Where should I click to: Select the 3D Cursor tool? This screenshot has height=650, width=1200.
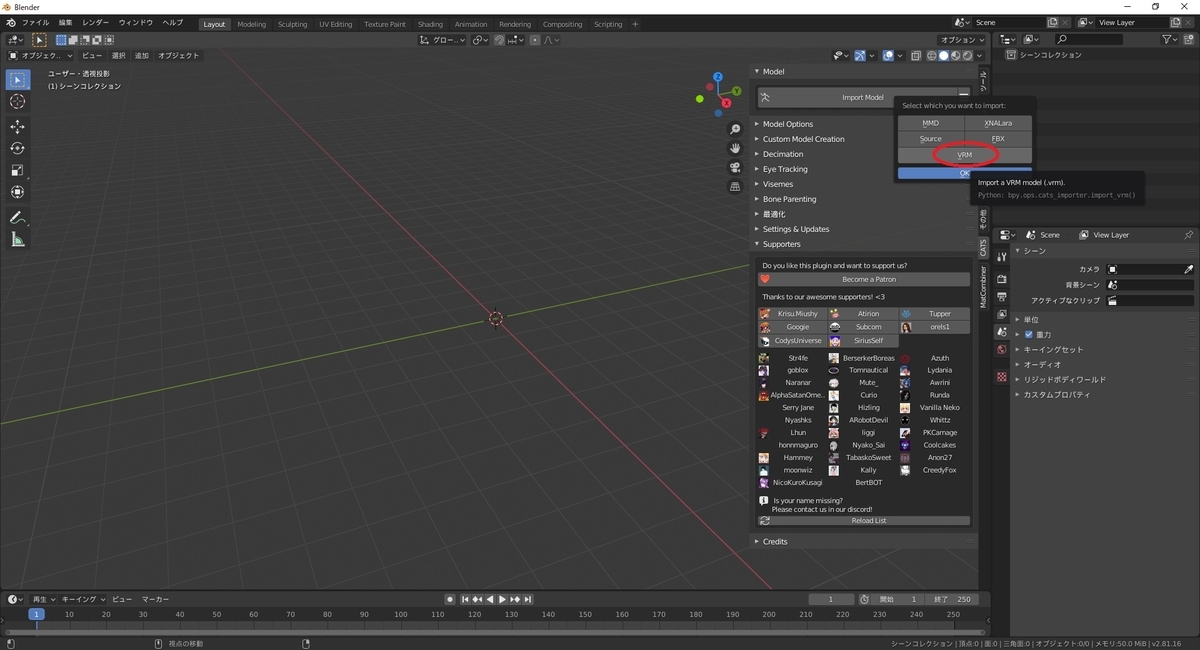point(17,102)
